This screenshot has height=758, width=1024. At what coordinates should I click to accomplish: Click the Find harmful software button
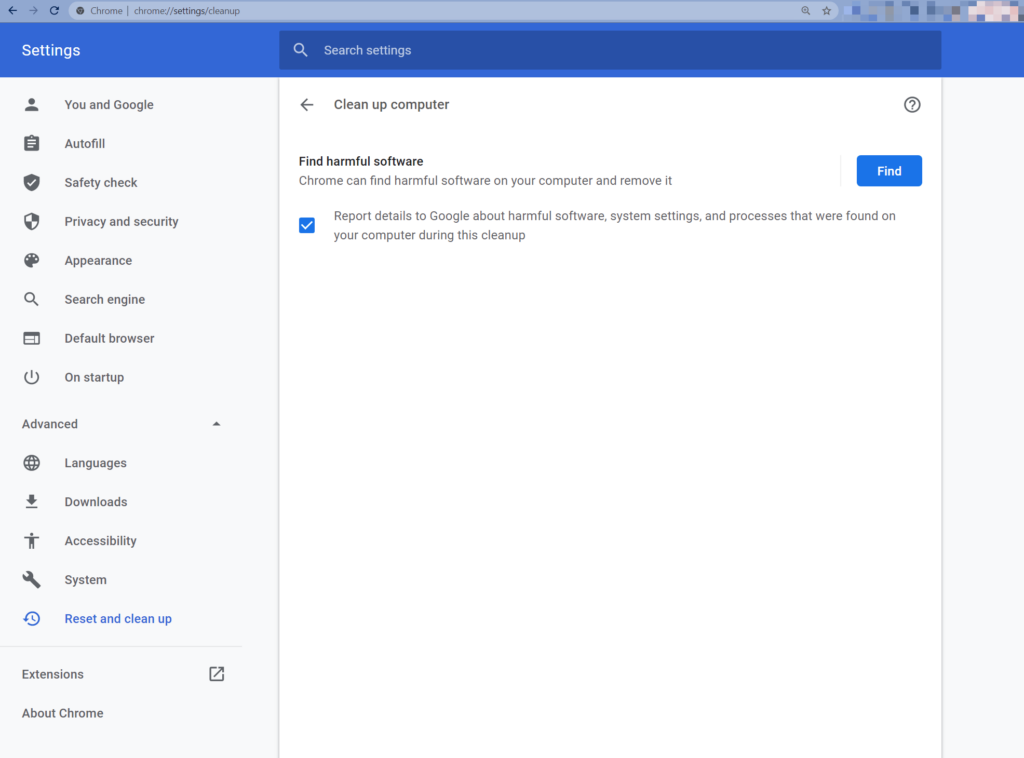pos(888,170)
